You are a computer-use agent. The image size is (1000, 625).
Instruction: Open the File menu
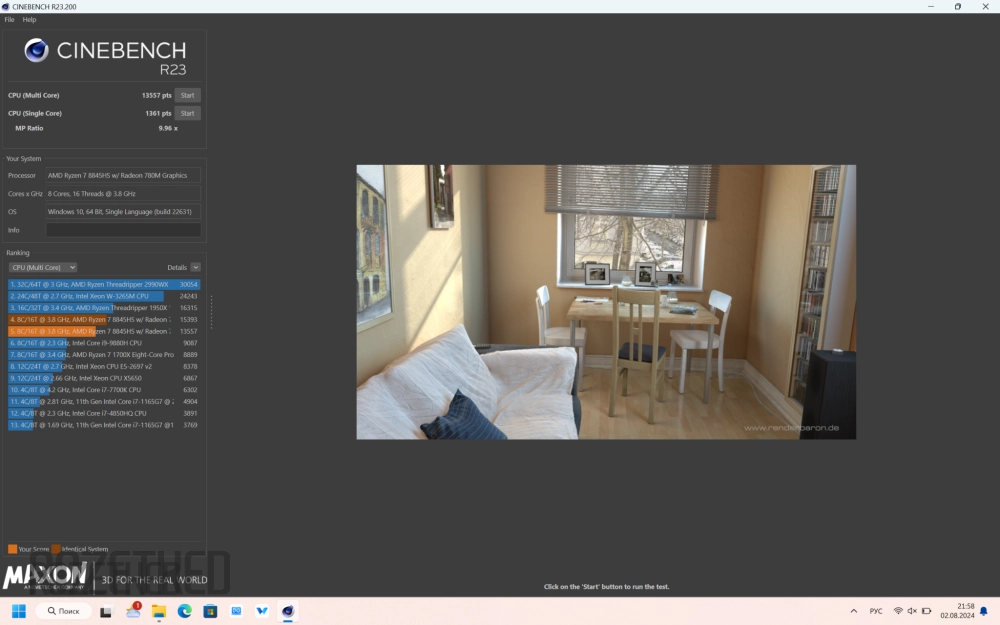click(9, 19)
